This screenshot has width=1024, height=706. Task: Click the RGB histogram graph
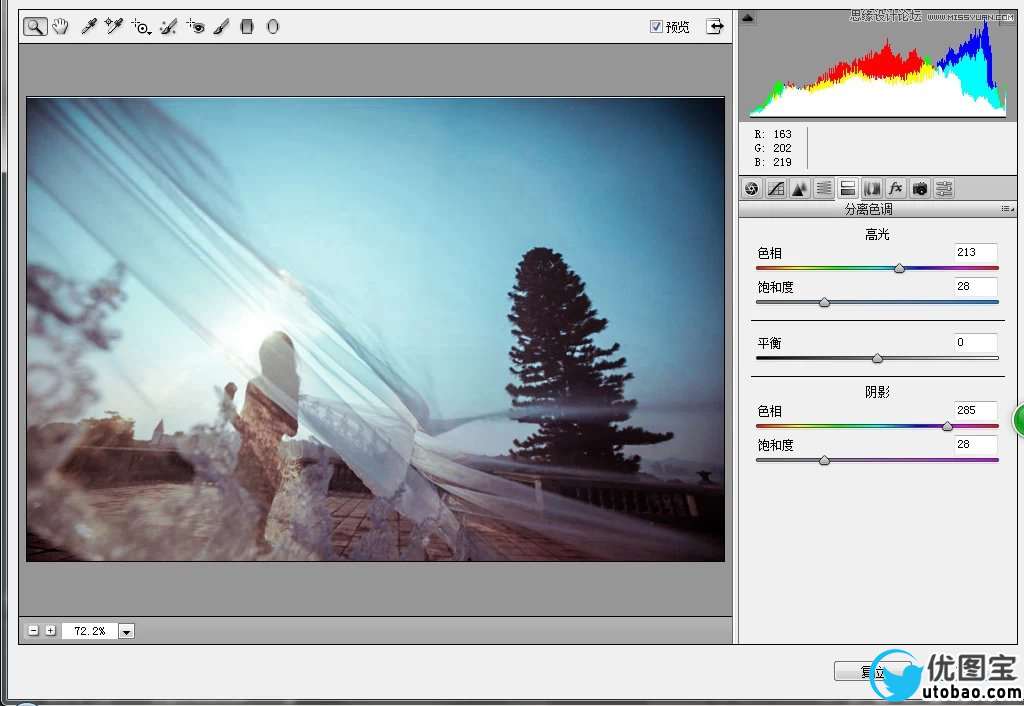(878, 67)
